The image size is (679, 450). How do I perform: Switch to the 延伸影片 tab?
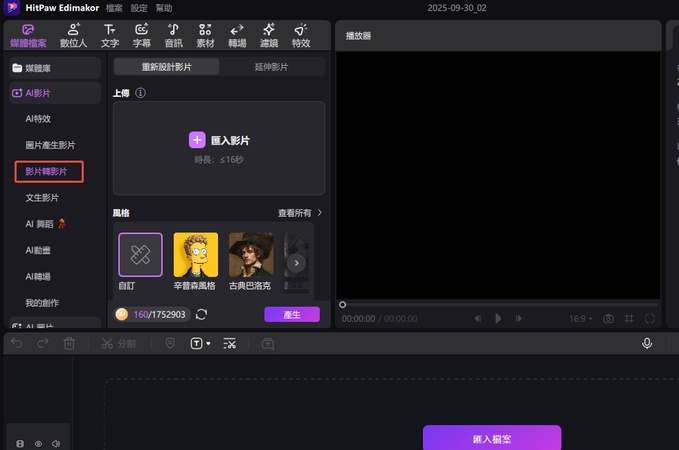271,67
